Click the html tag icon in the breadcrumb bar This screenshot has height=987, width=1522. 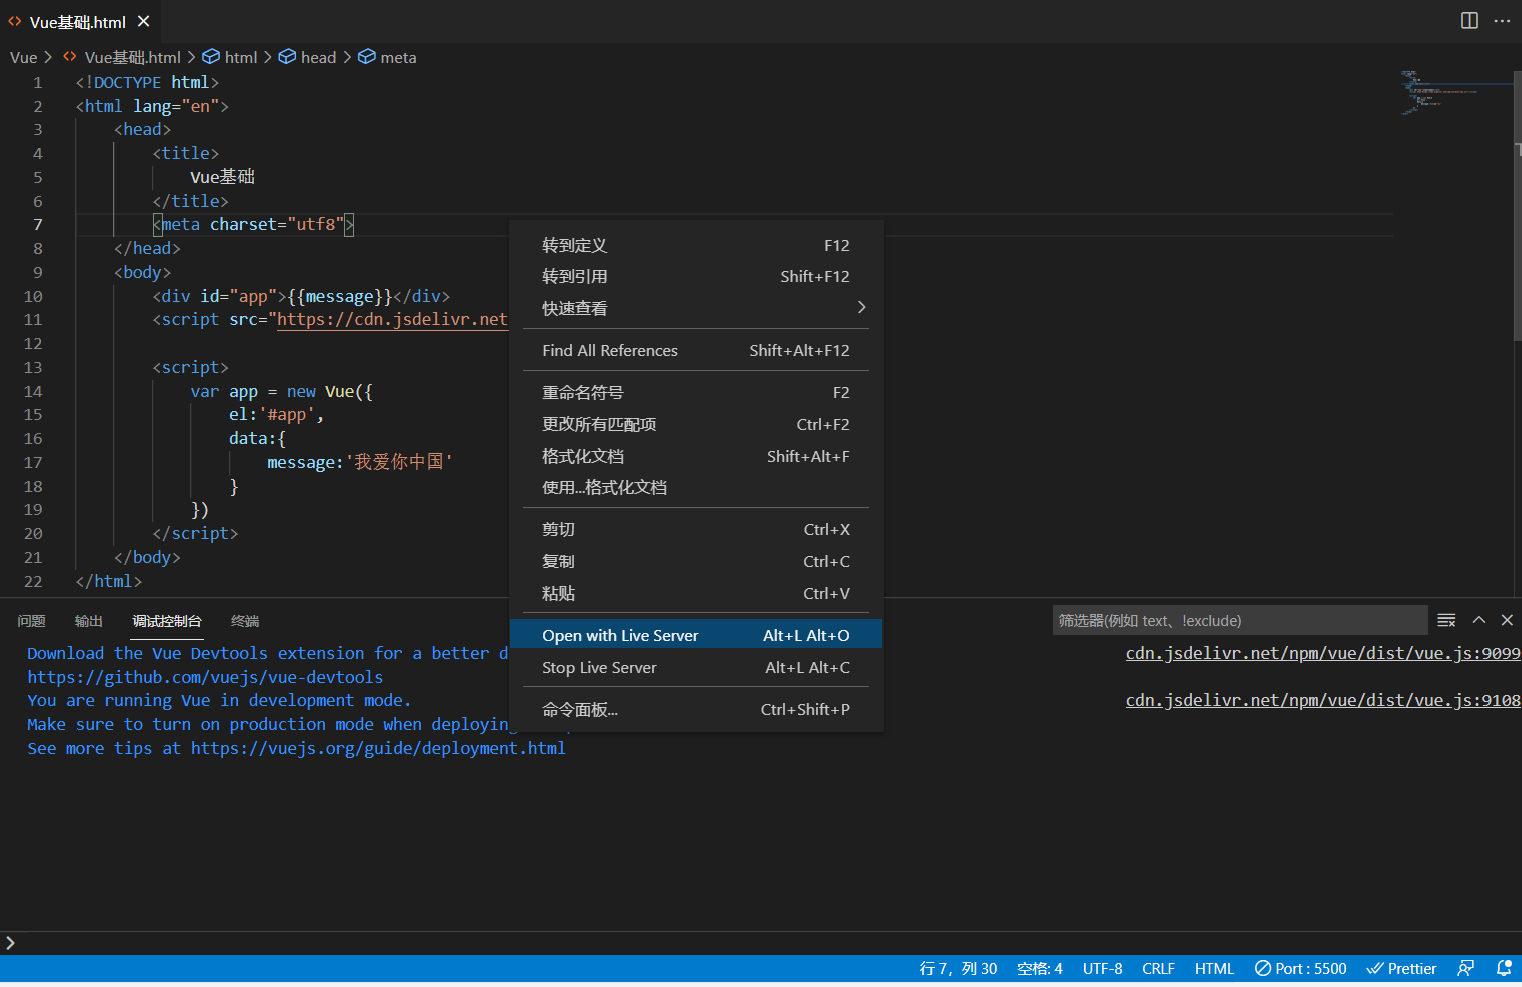point(211,57)
